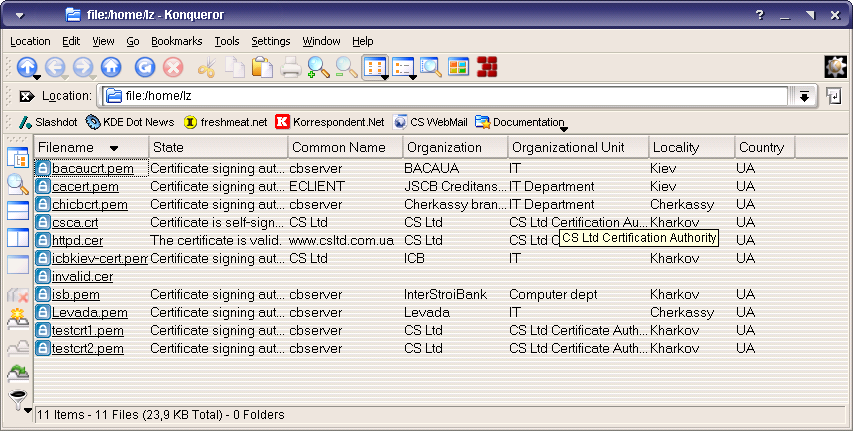This screenshot has width=853, height=431.
Task: Open the sidebar magnifier search icon
Action: 17,185
